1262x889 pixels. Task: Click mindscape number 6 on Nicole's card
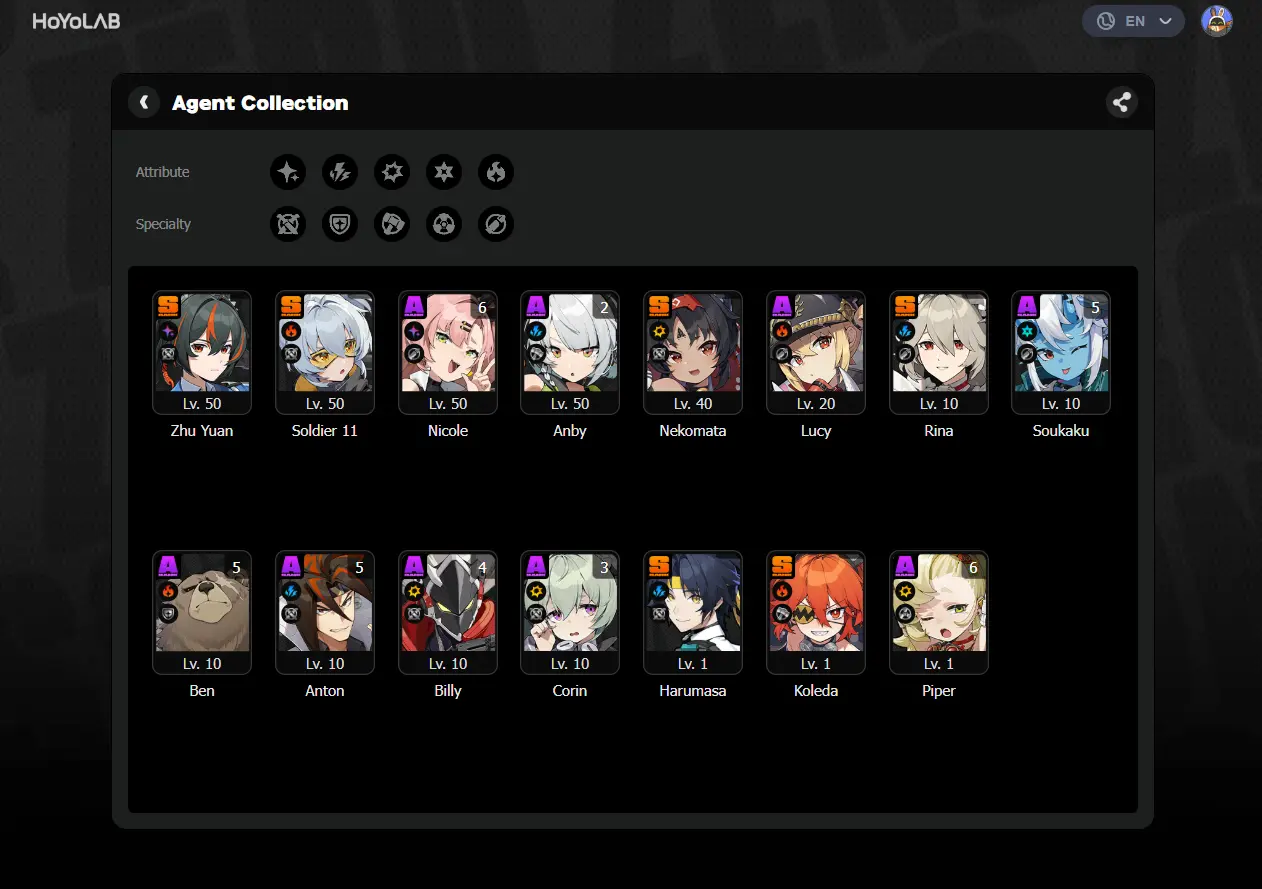click(x=482, y=307)
